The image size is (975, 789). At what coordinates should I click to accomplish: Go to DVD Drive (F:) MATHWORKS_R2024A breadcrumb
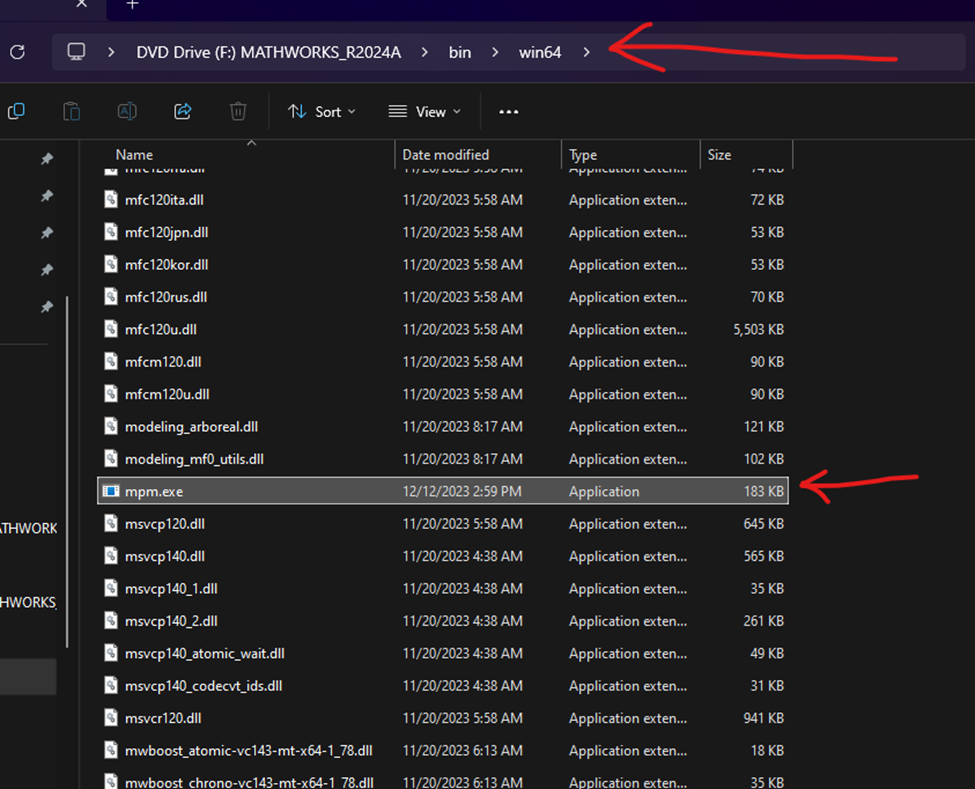269,52
